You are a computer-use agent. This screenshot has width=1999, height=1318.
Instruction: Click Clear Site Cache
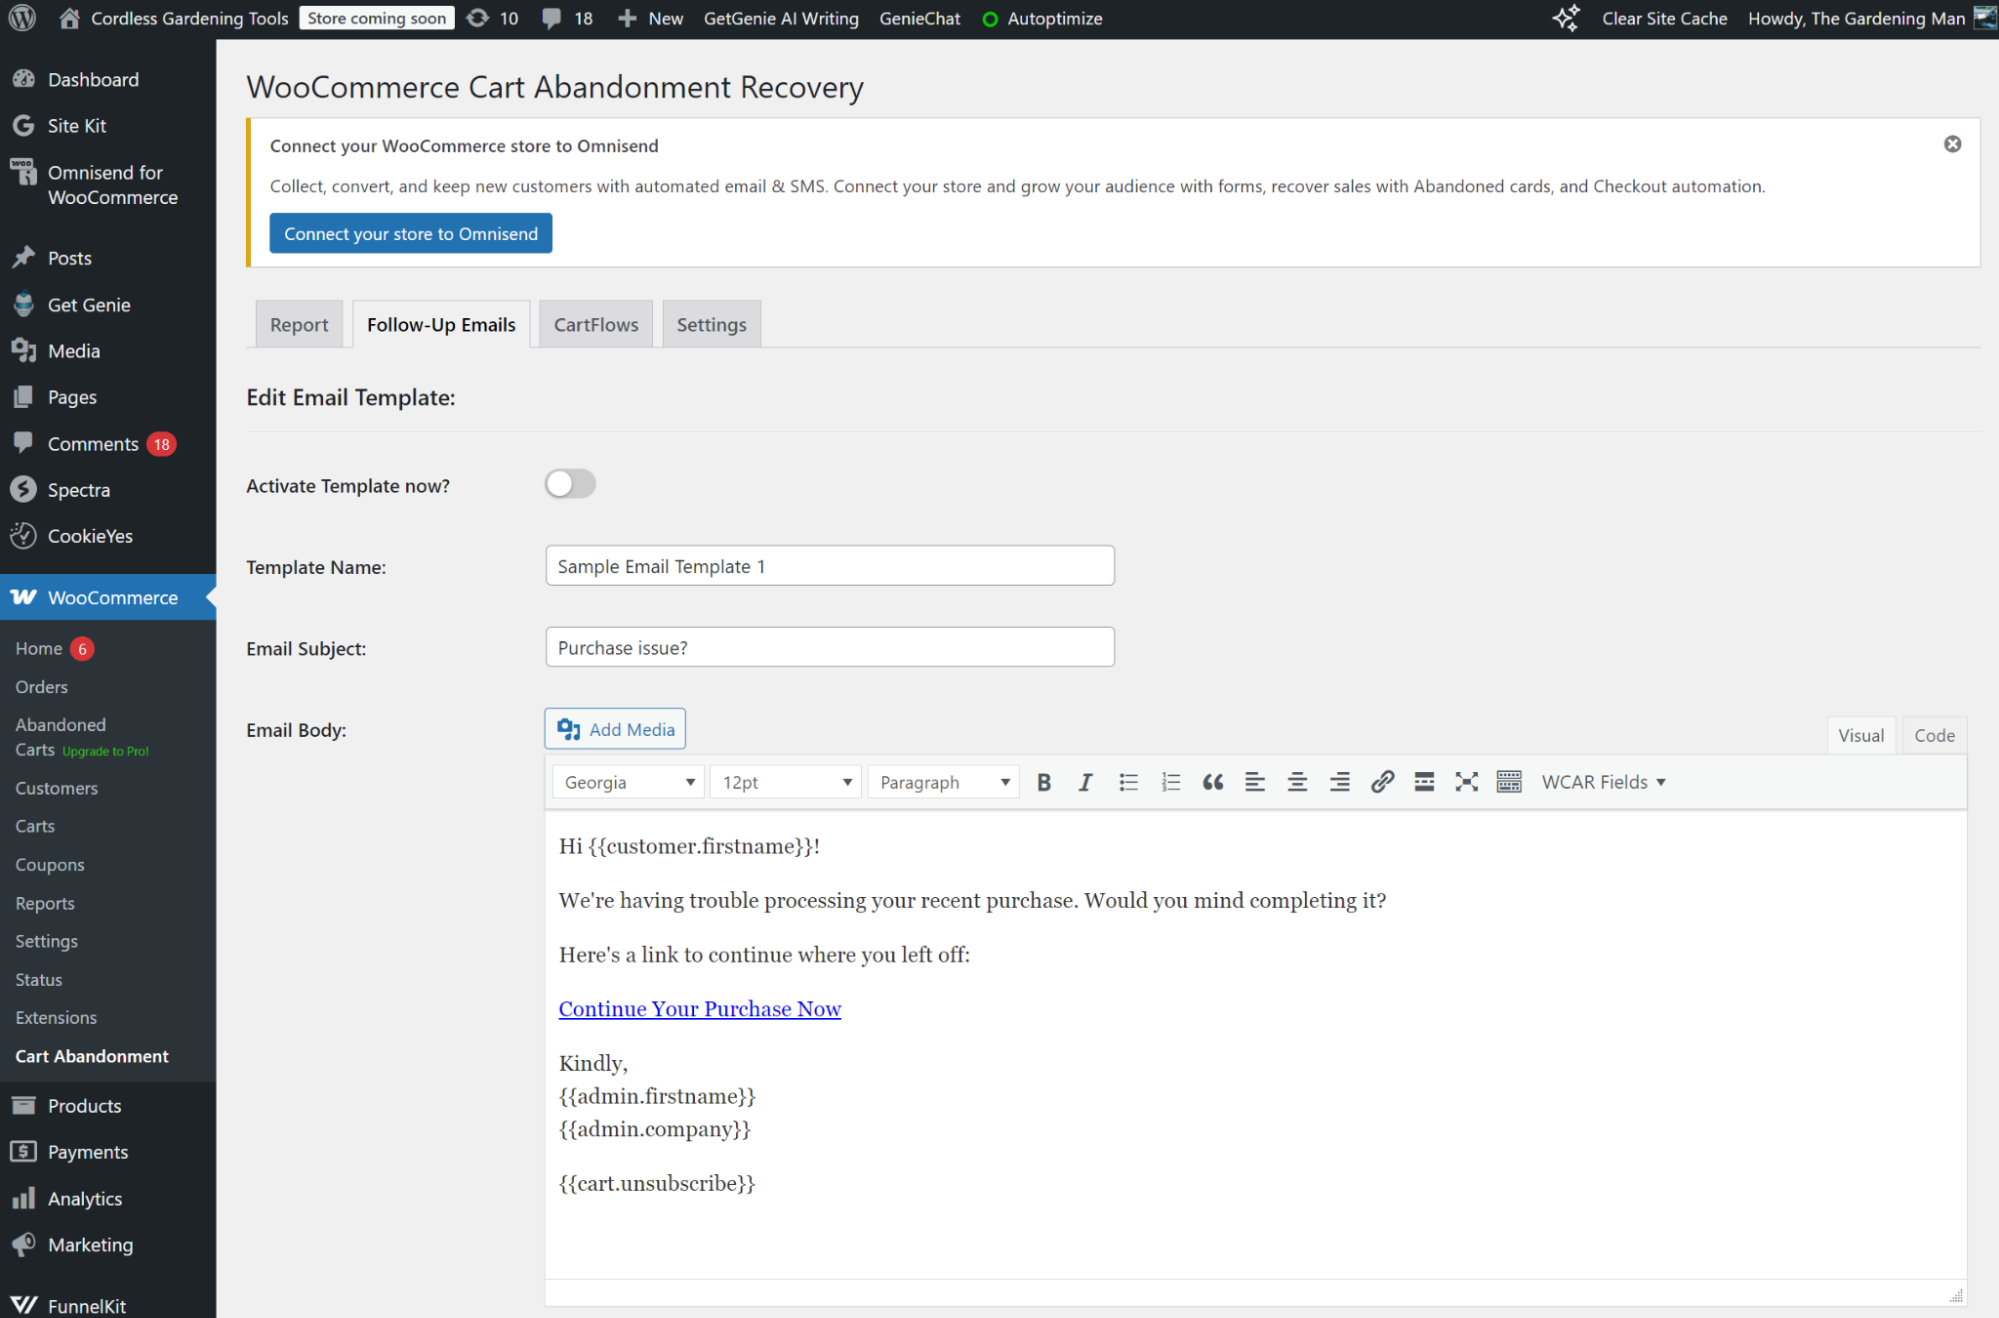(x=1664, y=18)
